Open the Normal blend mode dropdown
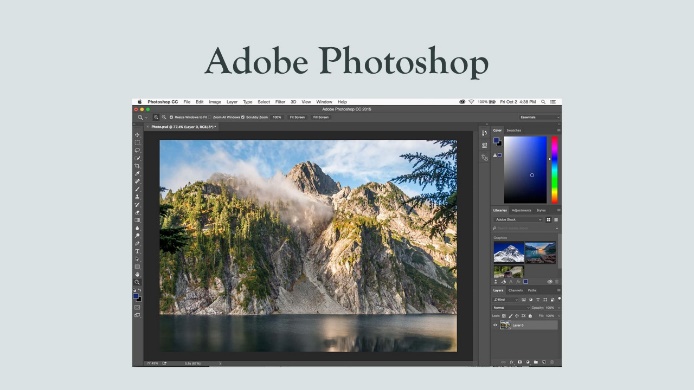The height and width of the screenshot is (390, 694). [511, 308]
